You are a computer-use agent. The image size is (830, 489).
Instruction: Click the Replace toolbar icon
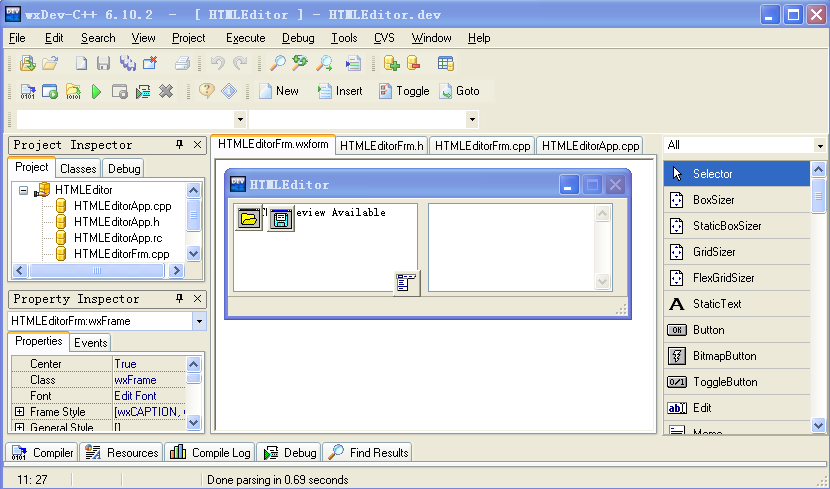coord(300,64)
